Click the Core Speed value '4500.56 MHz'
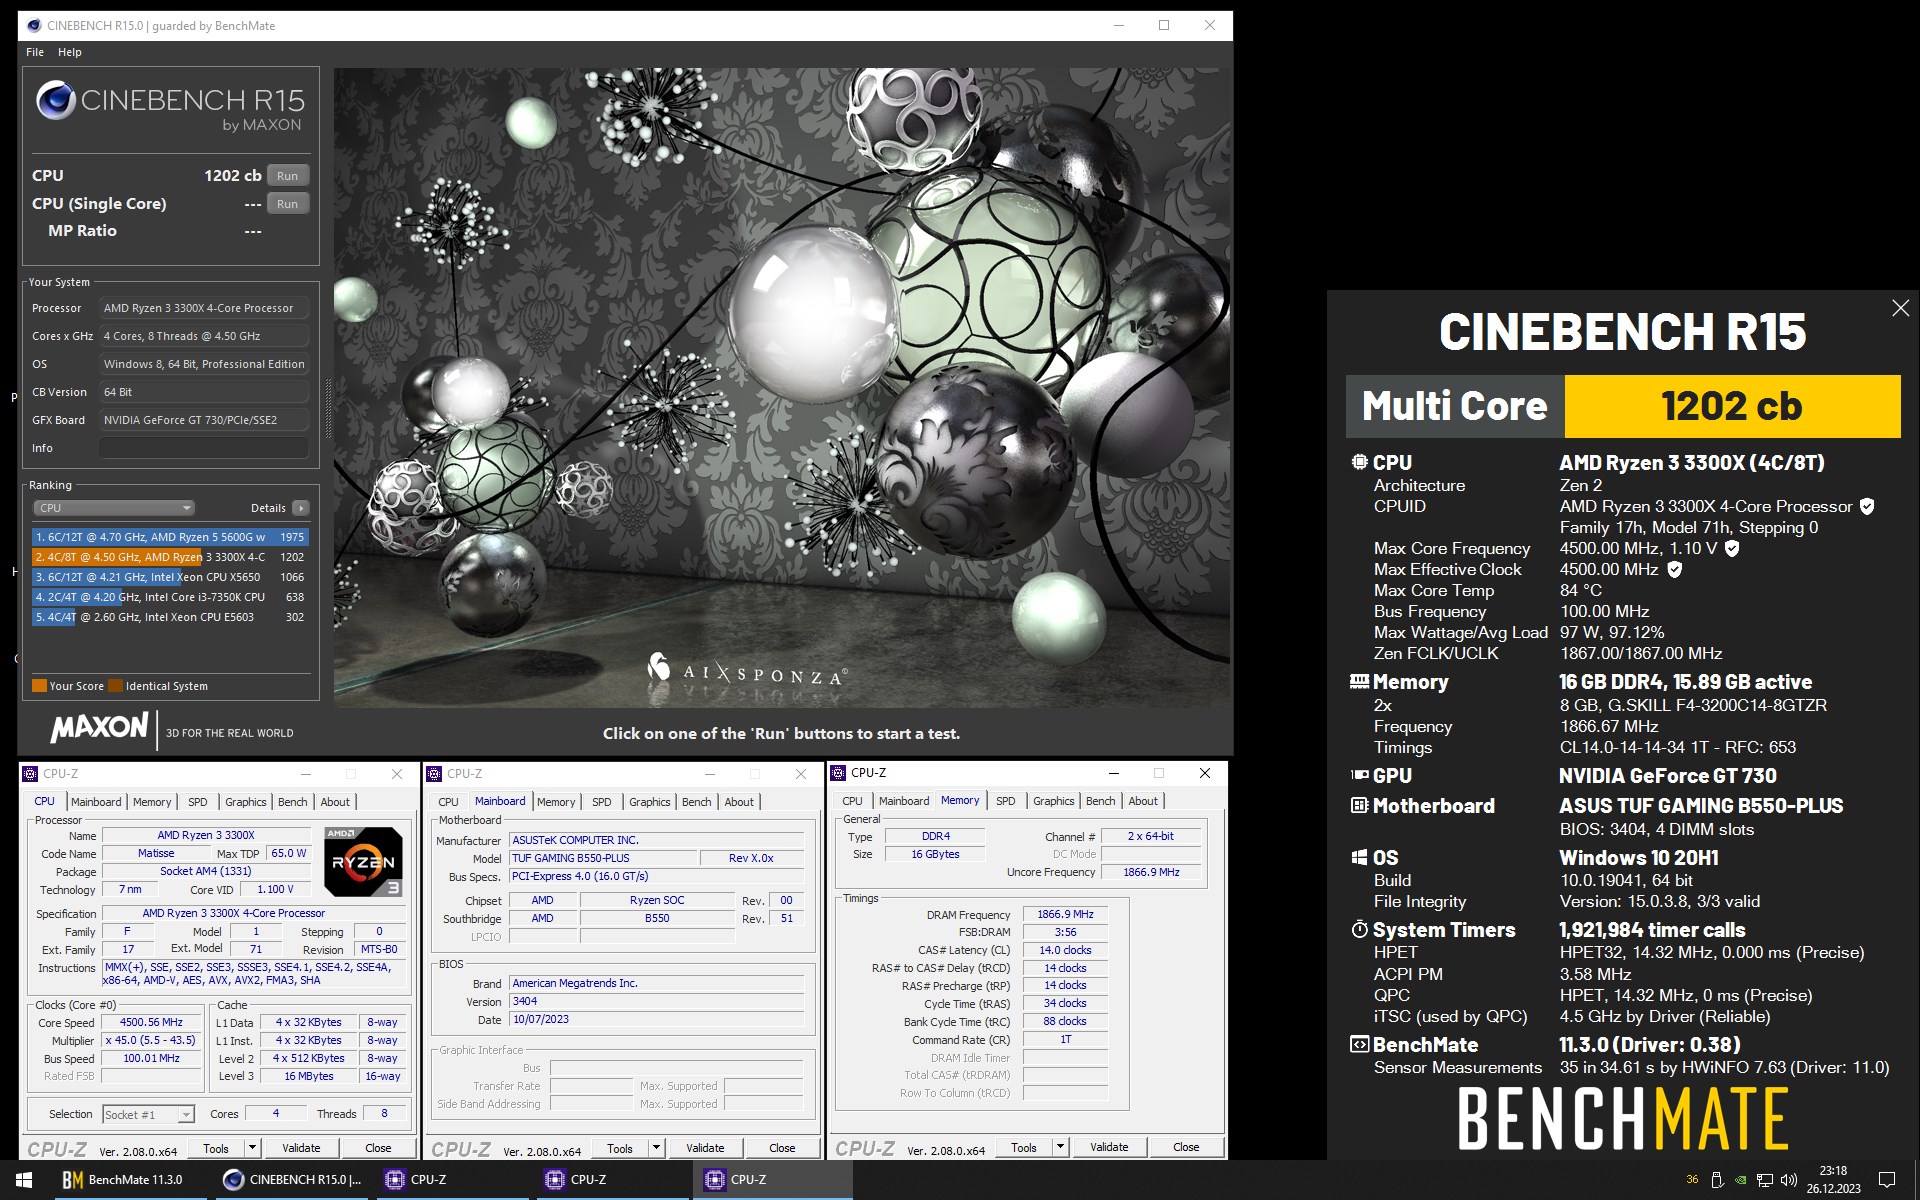Screen dimensions: 1920x1200 point(151,1022)
